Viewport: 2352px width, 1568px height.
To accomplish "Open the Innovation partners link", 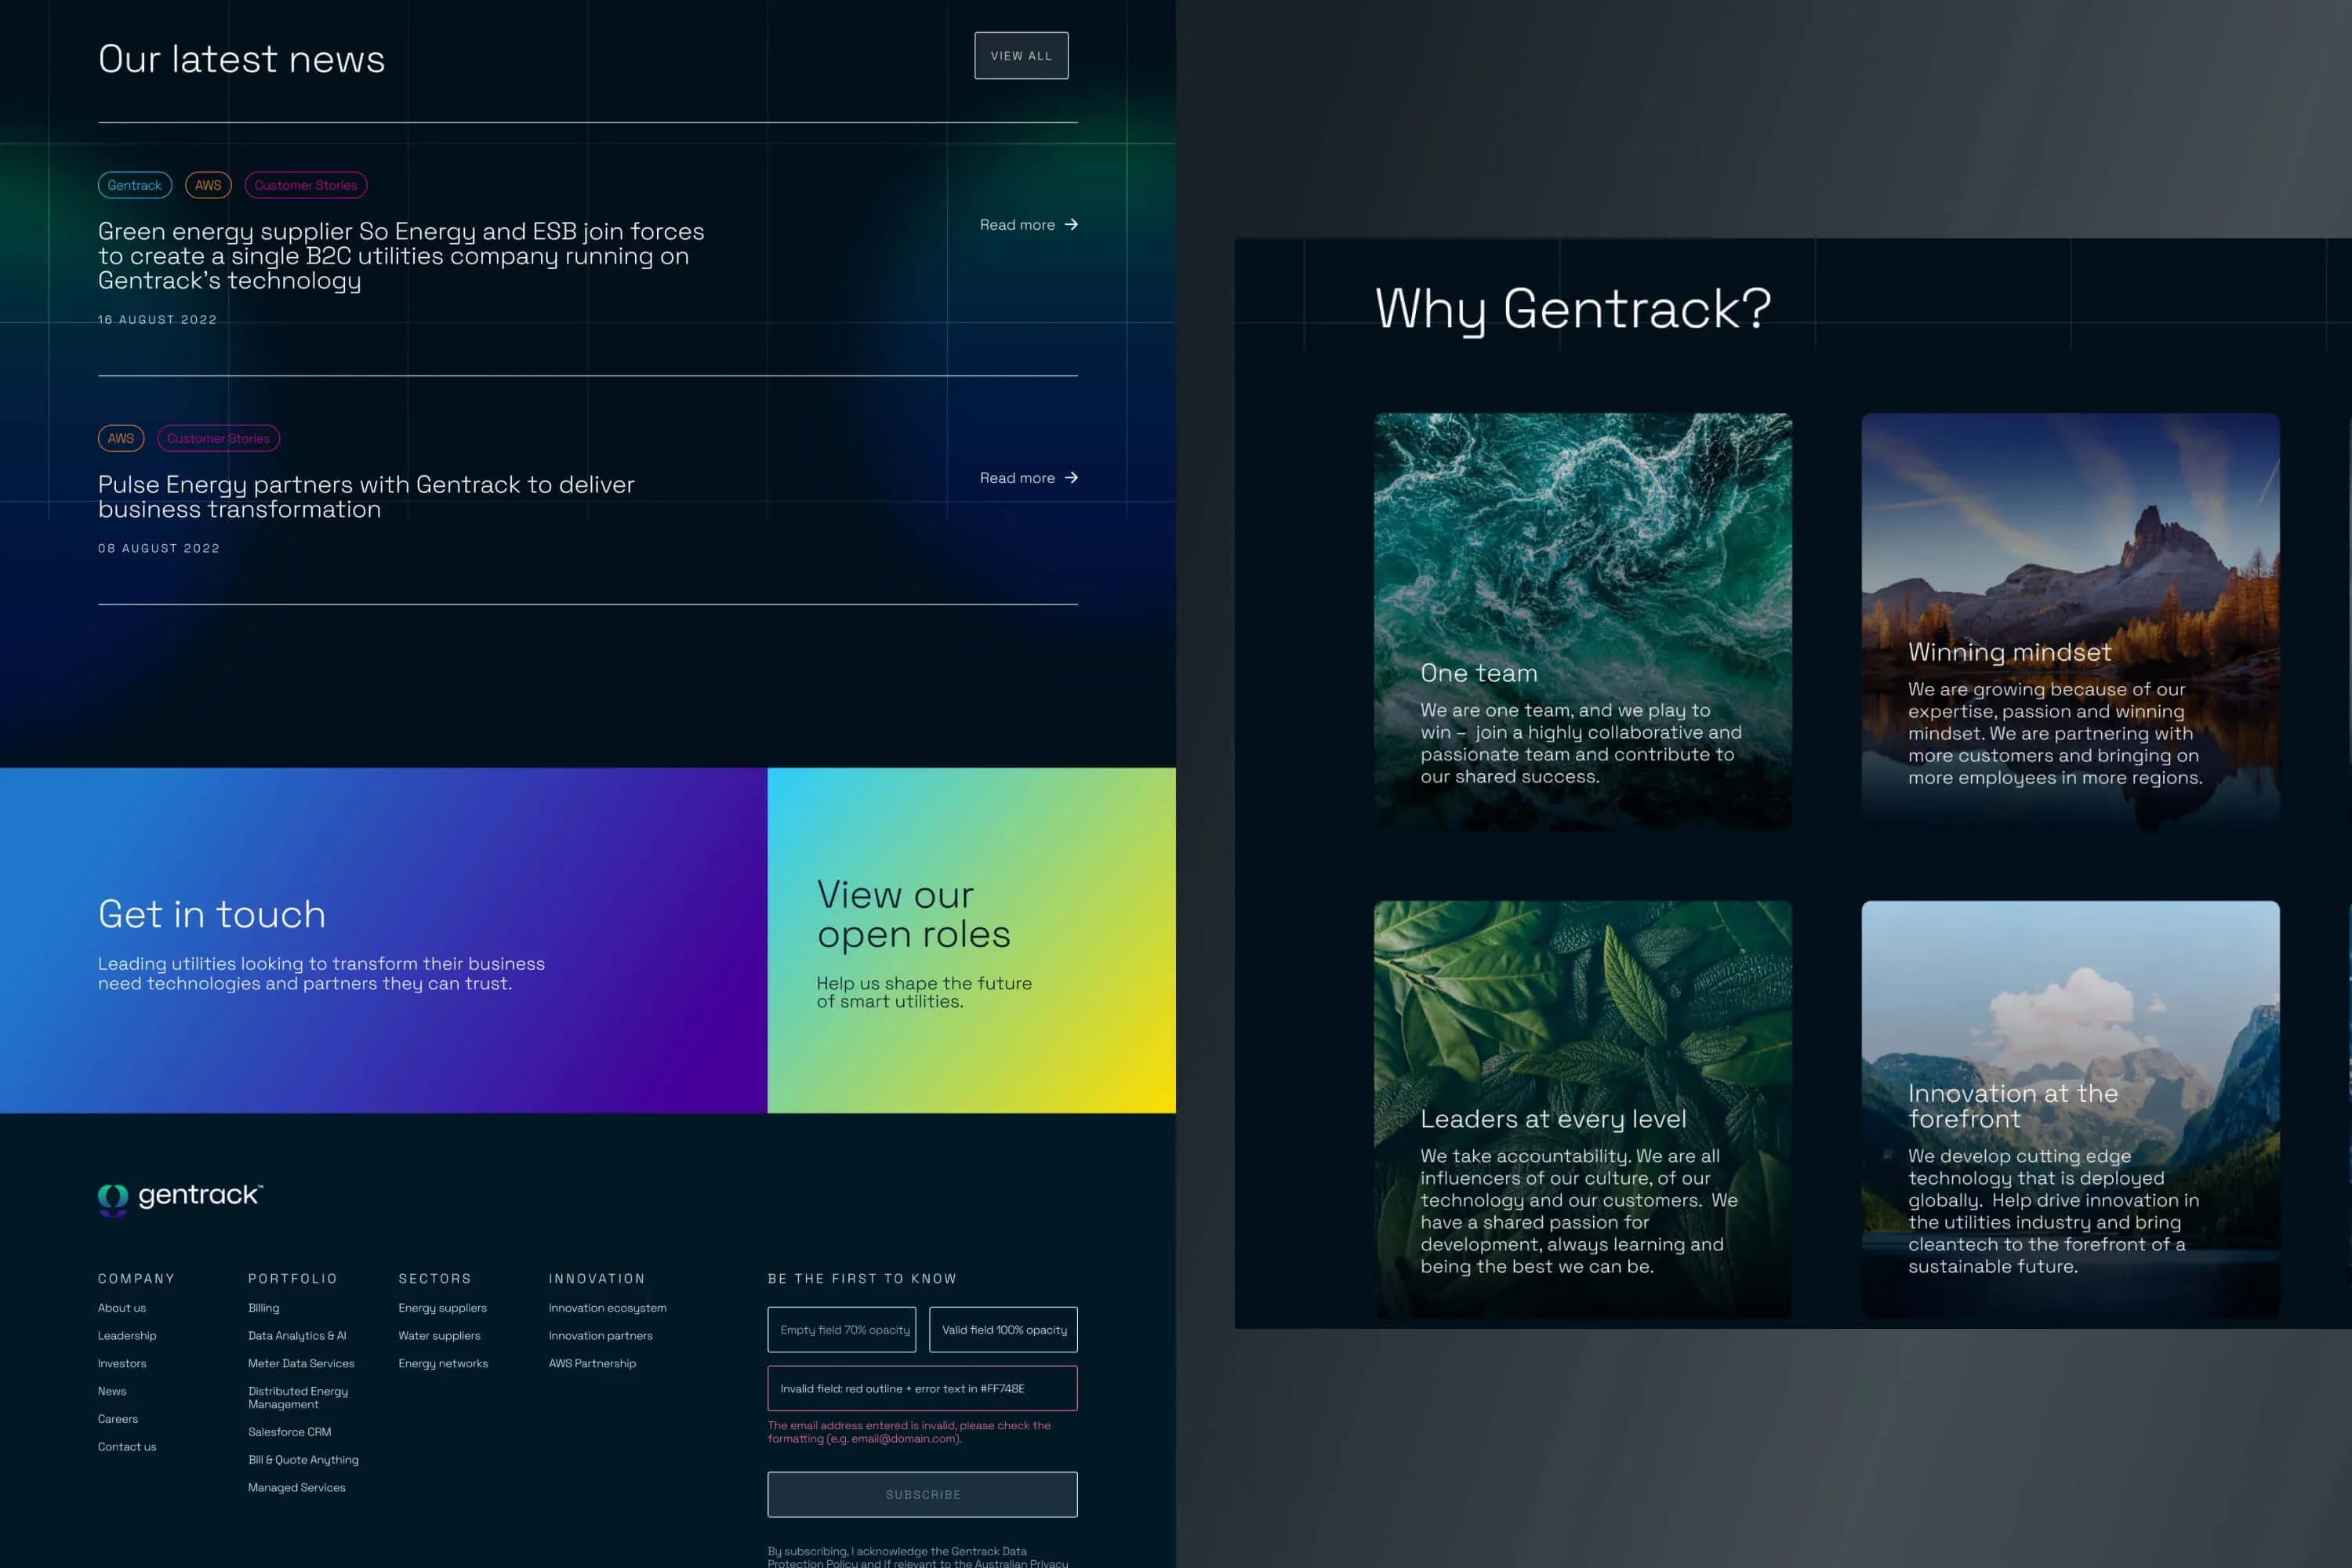I will click(600, 1336).
